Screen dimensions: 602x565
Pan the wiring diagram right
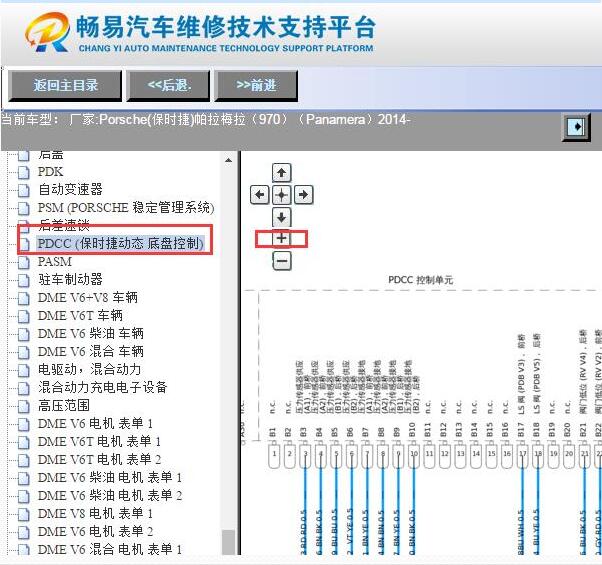[x=303, y=195]
